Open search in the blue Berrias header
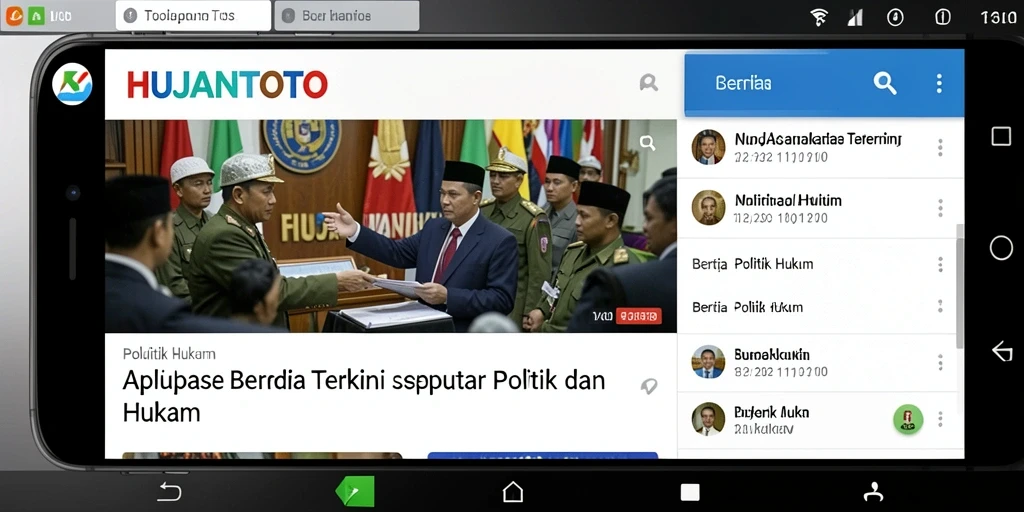 pos(885,83)
